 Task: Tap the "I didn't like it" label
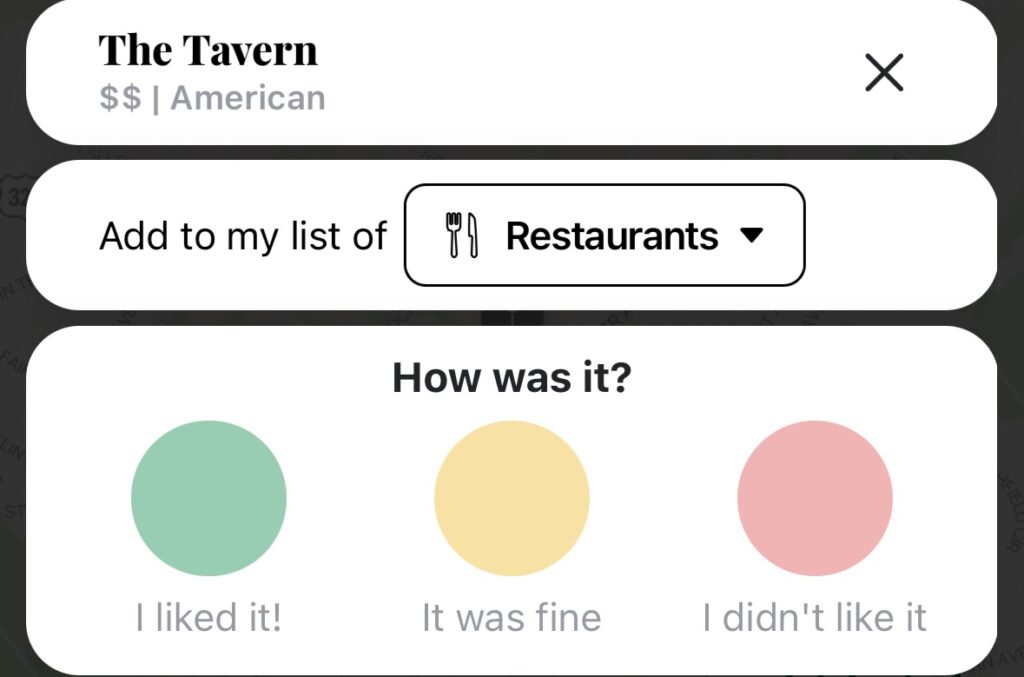815,617
